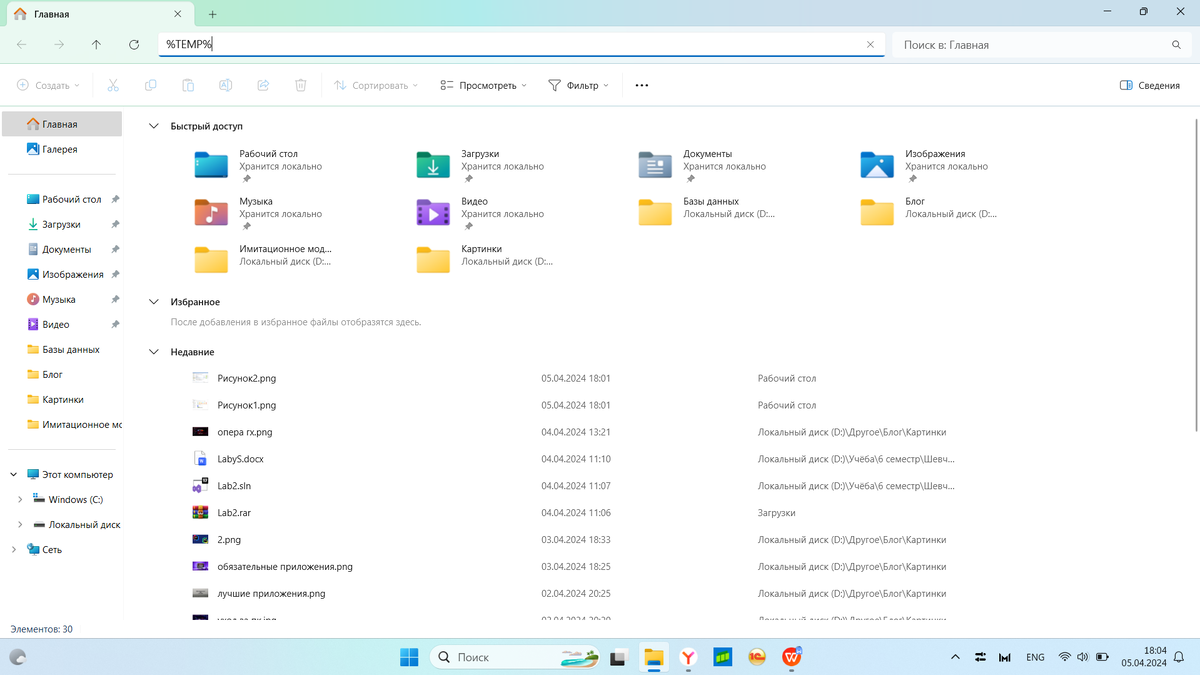
Task: Click the Back navigation arrow
Action: [x=22, y=45]
